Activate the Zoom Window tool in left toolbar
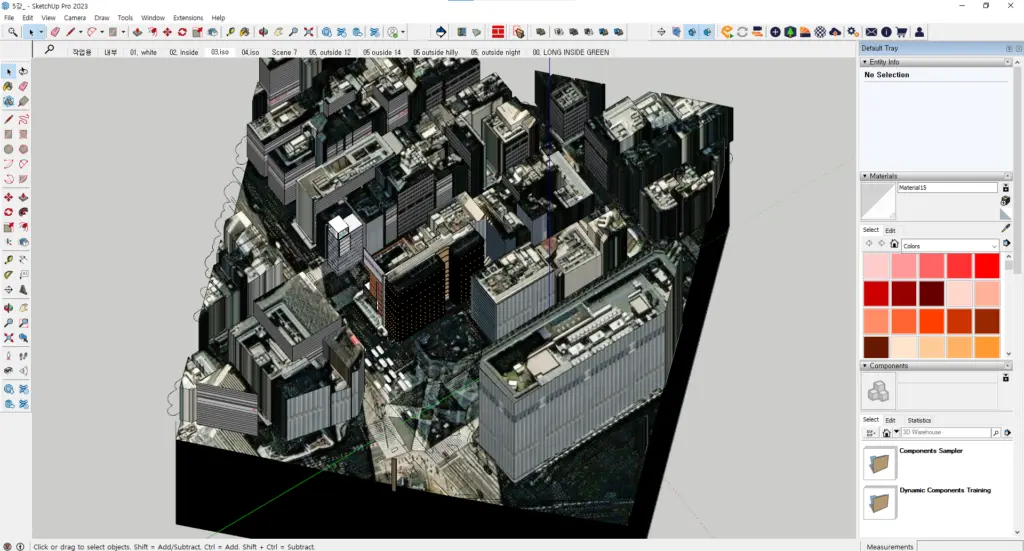Screen dimensions: 1024x551 click(x=24, y=323)
